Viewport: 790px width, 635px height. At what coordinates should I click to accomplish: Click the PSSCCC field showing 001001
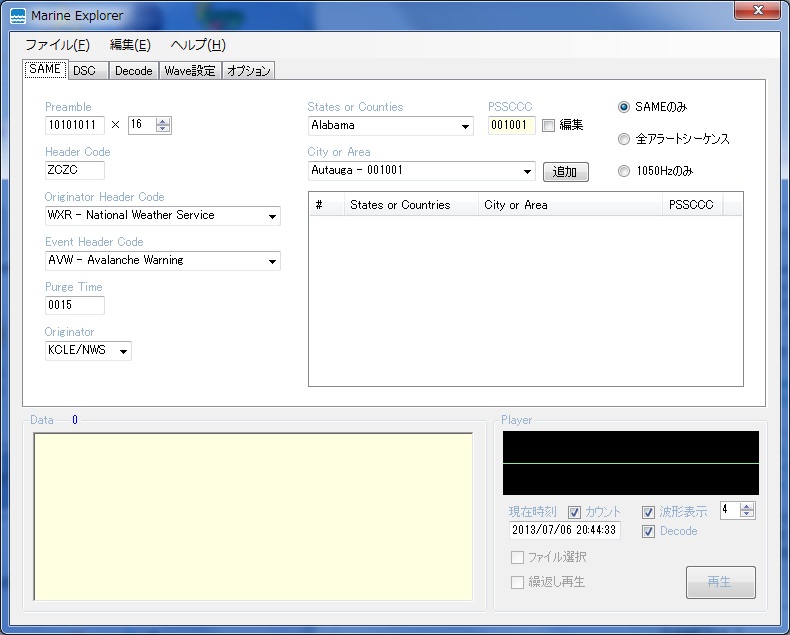pyautogui.click(x=511, y=125)
